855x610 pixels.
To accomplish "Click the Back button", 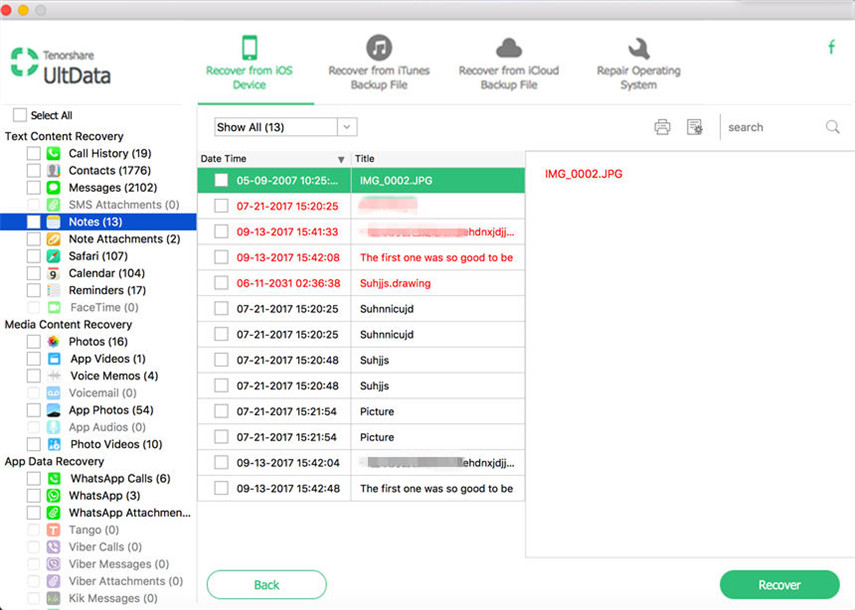I will (267, 585).
